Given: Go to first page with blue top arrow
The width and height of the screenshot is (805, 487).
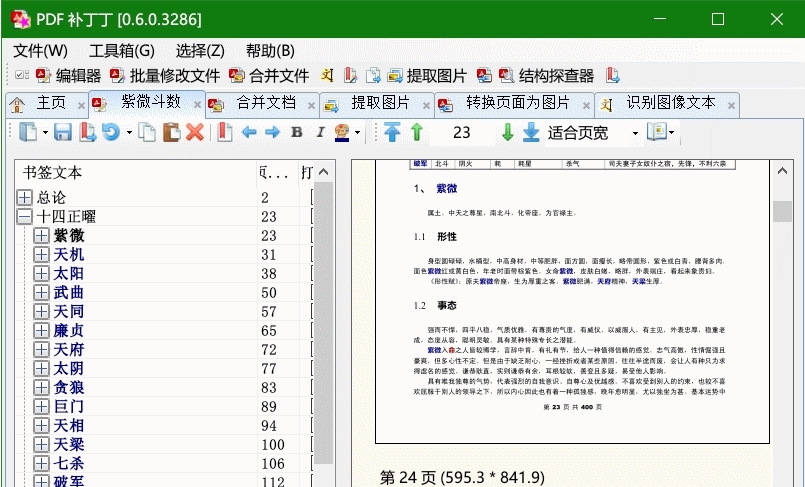Looking at the screenshot, I should coord(392,132).
